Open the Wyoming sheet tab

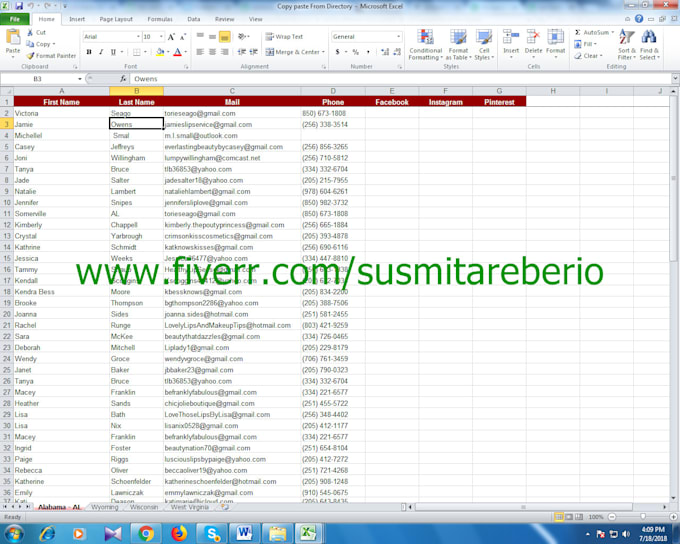(105, 507)
